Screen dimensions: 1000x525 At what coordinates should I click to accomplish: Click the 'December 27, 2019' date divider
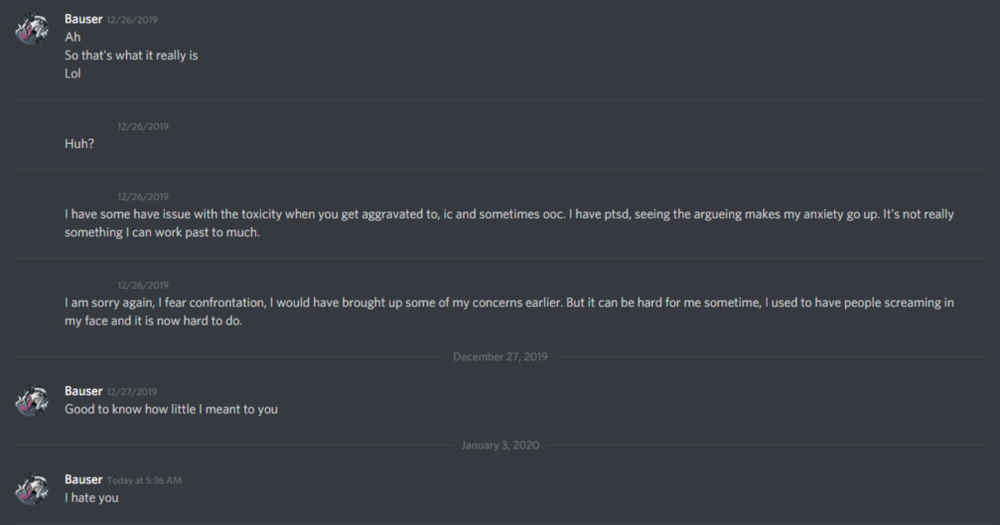point(500,356)
